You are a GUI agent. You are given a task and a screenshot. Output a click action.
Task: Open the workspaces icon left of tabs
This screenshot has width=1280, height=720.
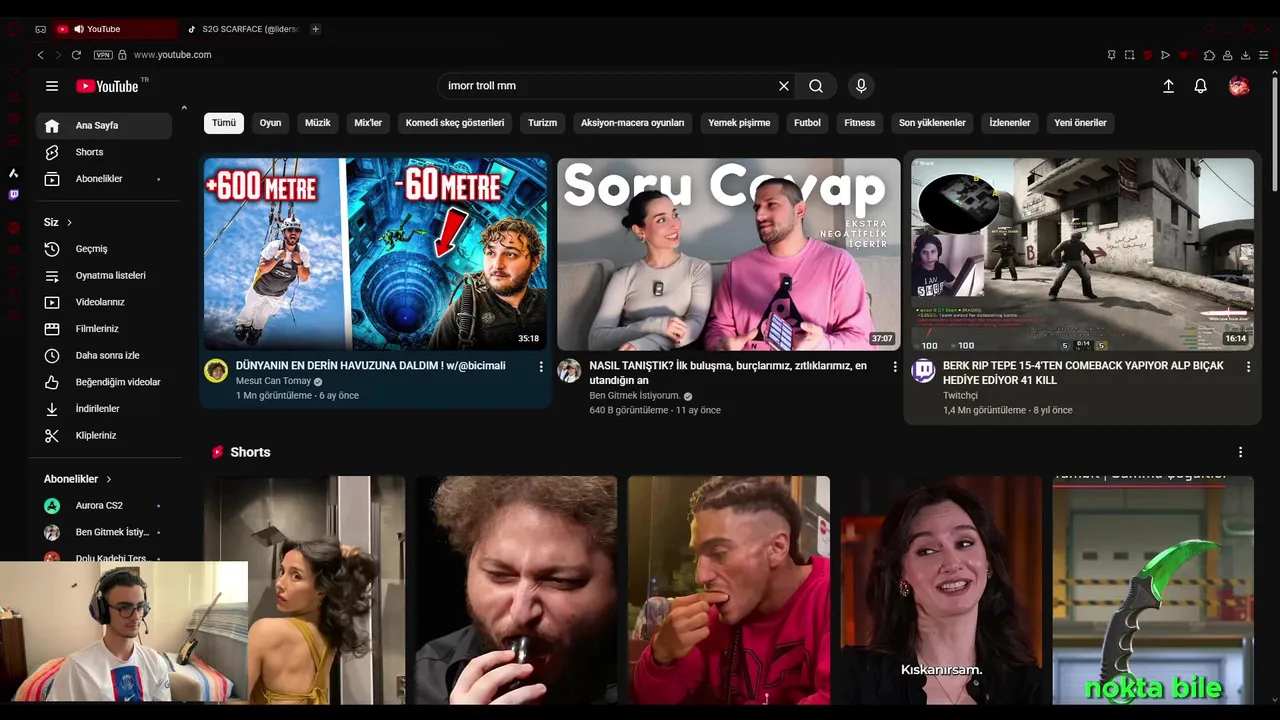click(x=40, y=29)
